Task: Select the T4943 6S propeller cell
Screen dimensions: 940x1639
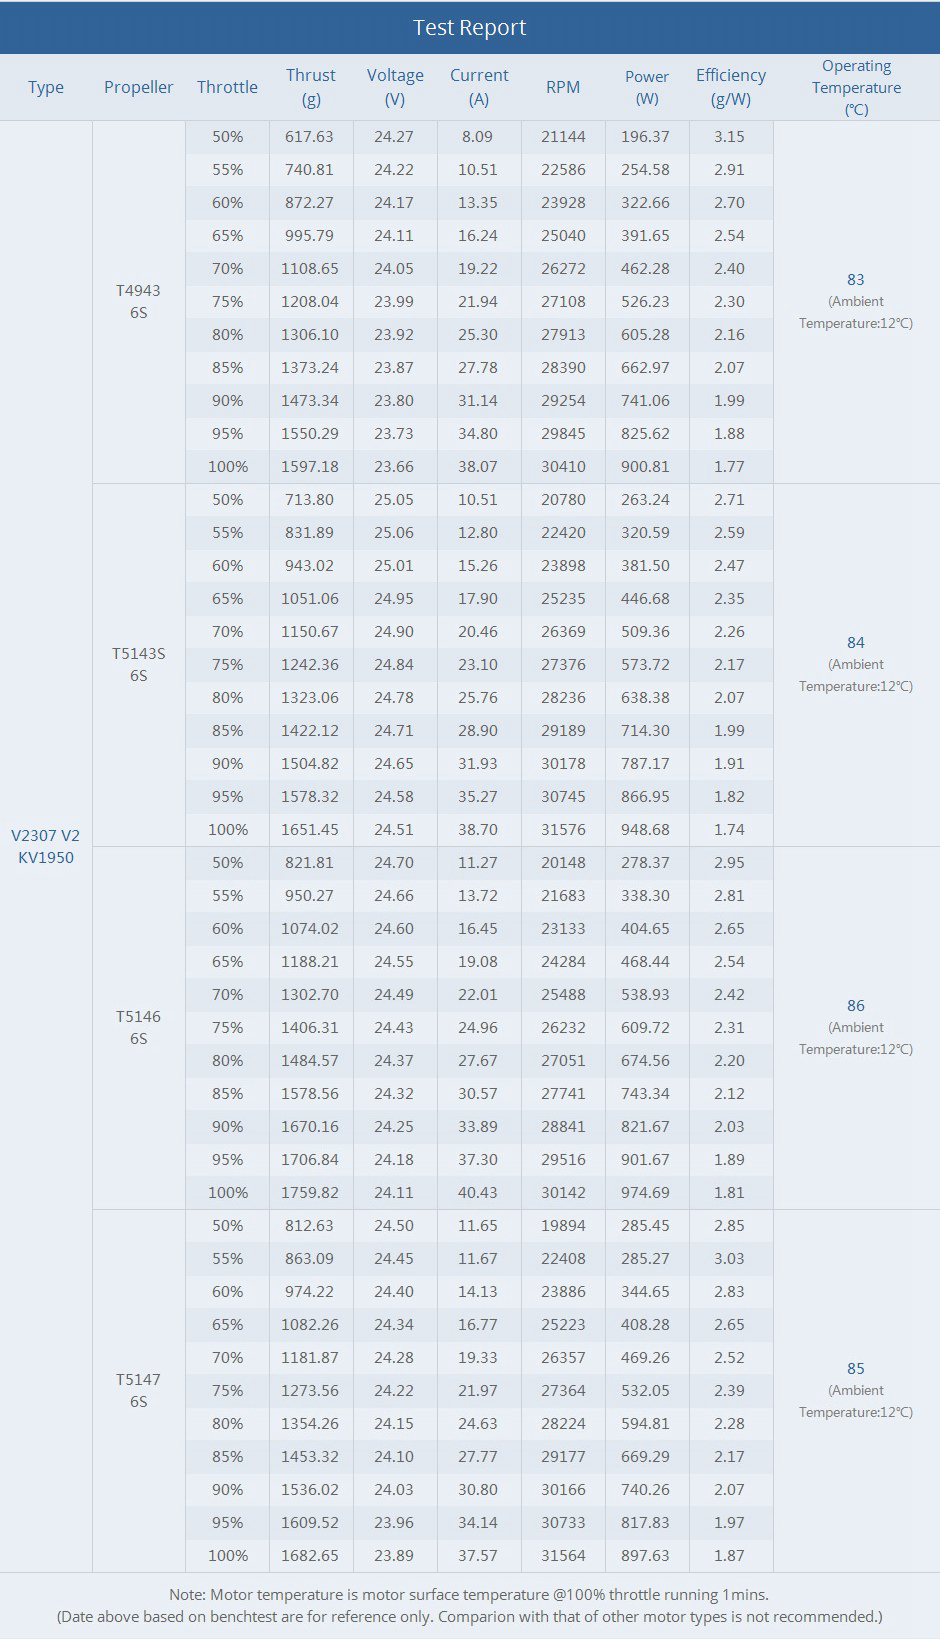Action: click(x=138, y=301)
